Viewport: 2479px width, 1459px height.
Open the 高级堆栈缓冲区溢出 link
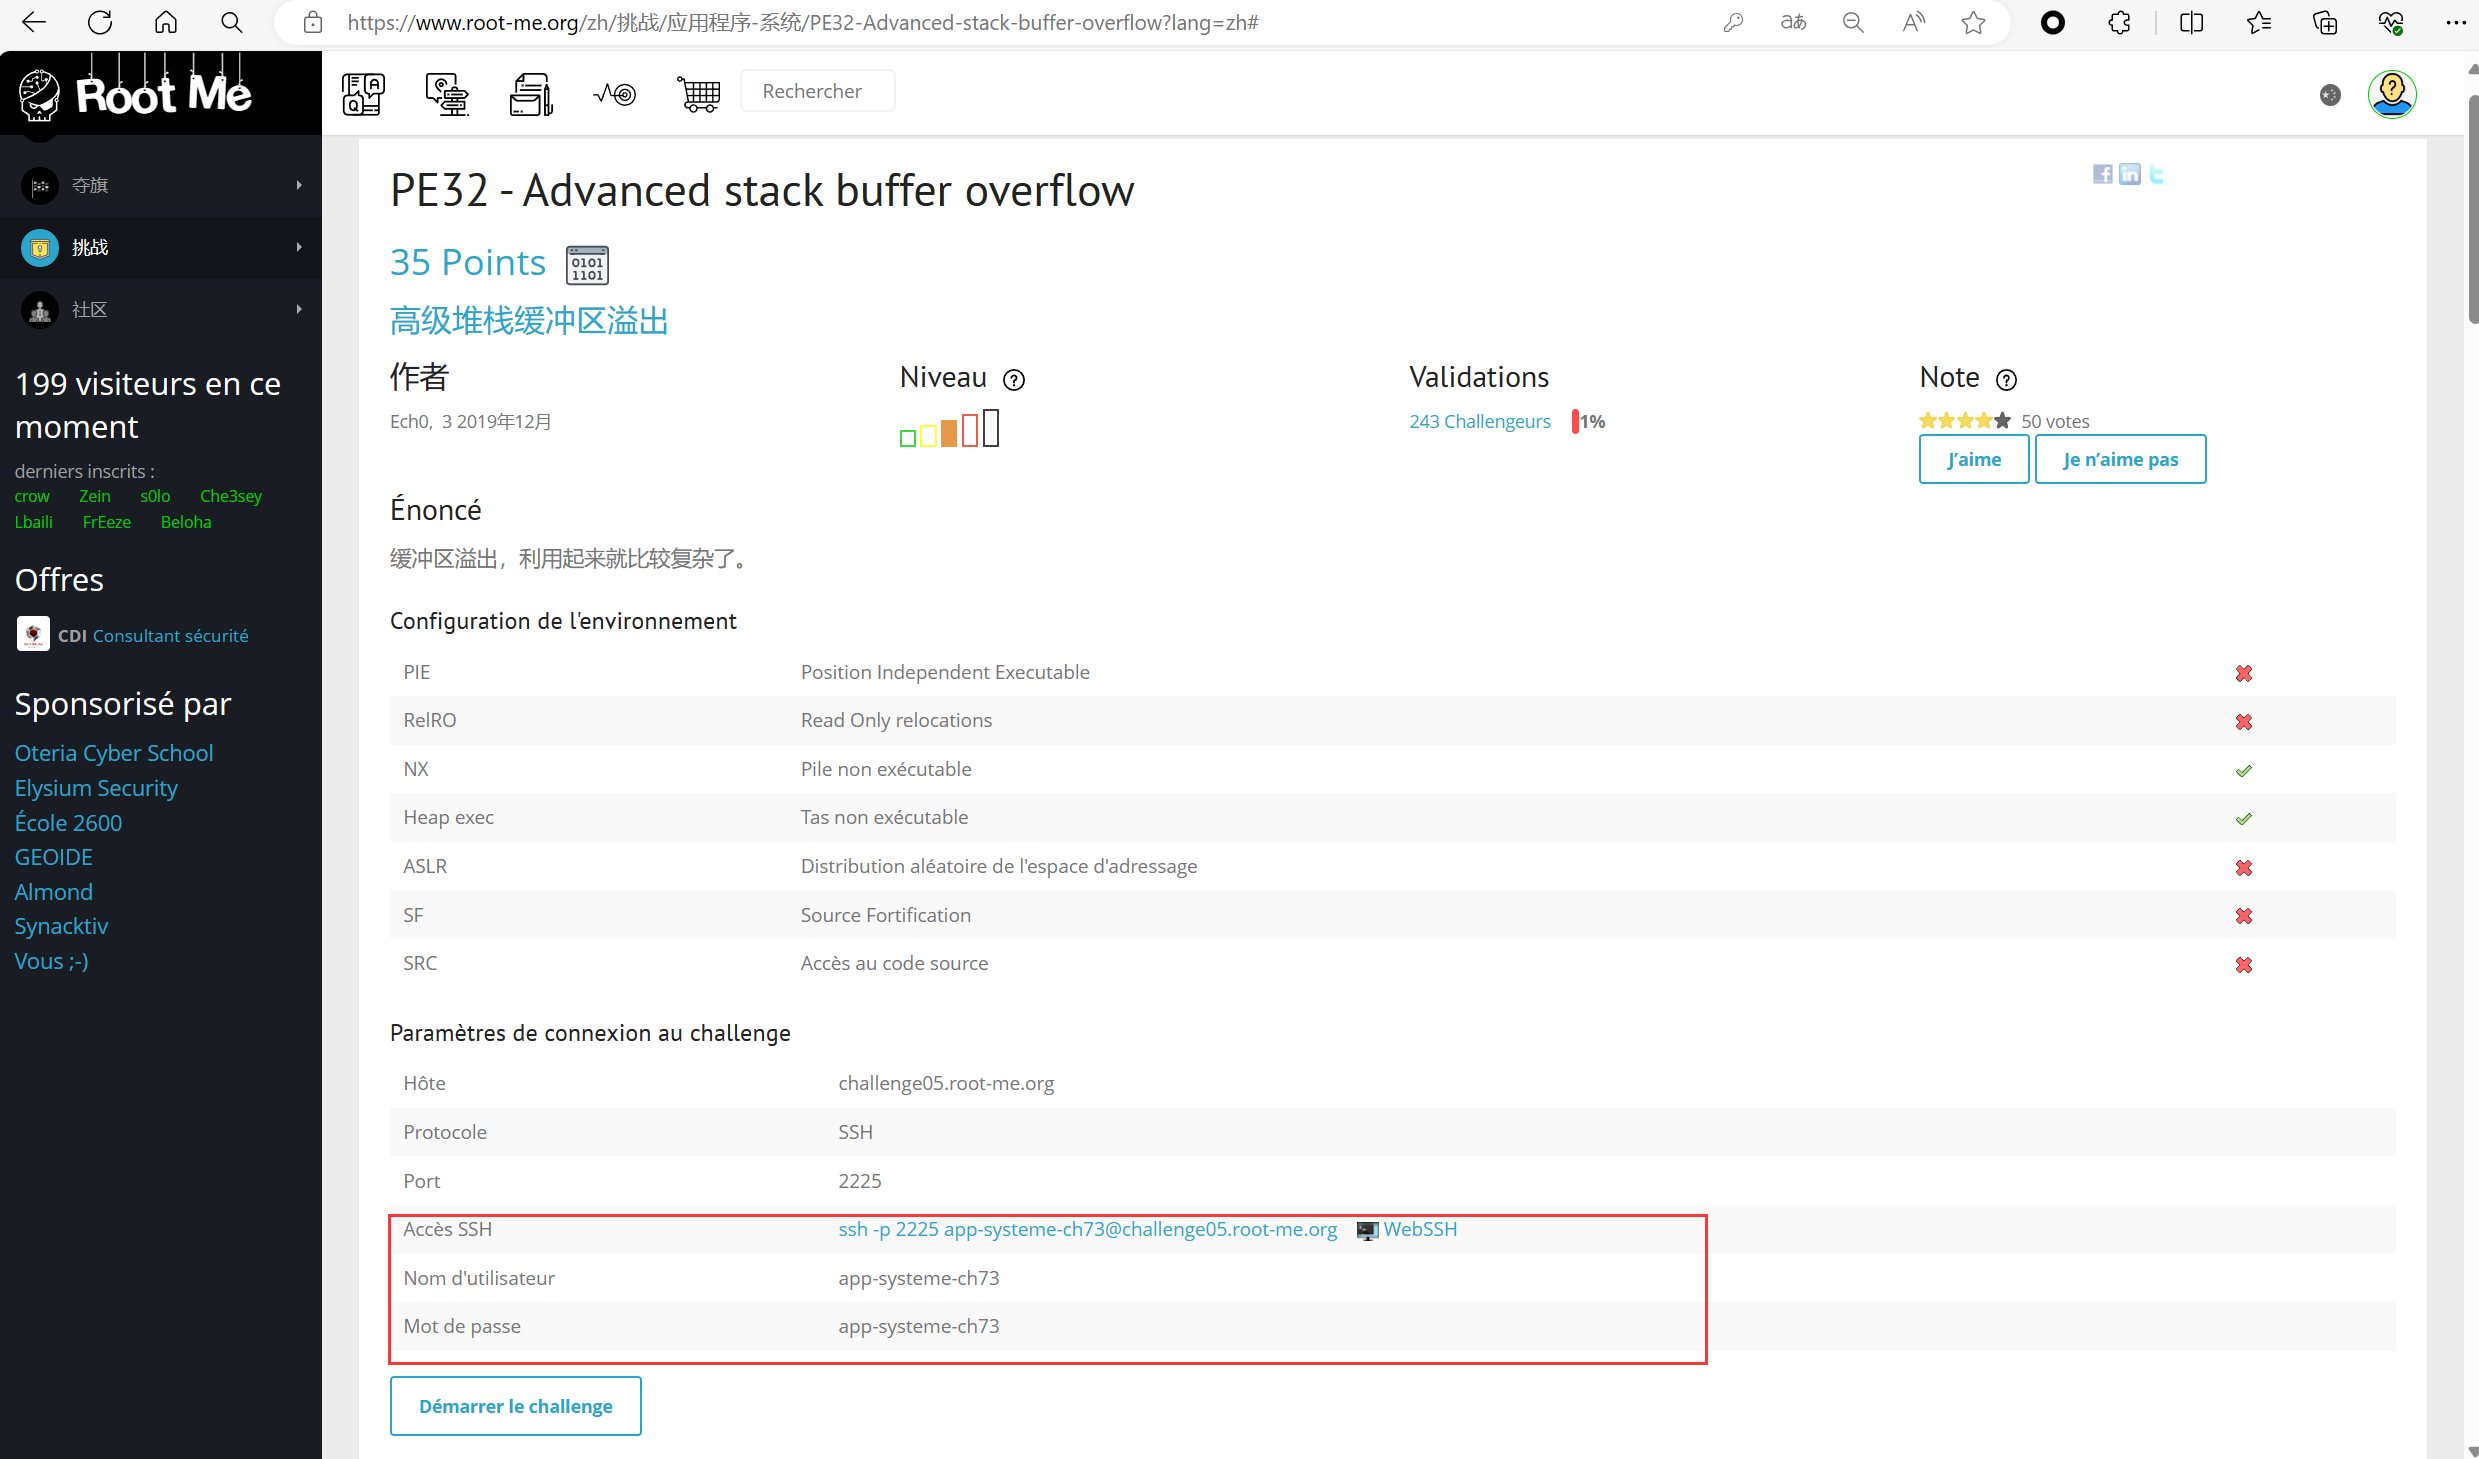point(528,321)
